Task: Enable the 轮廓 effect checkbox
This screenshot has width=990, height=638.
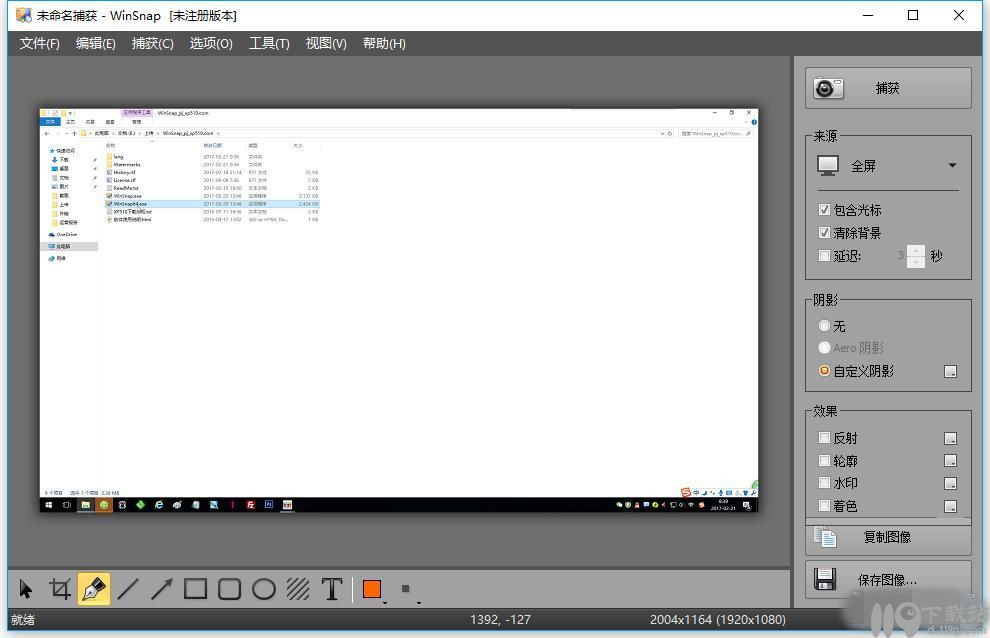Action: (x=824, y=460)
